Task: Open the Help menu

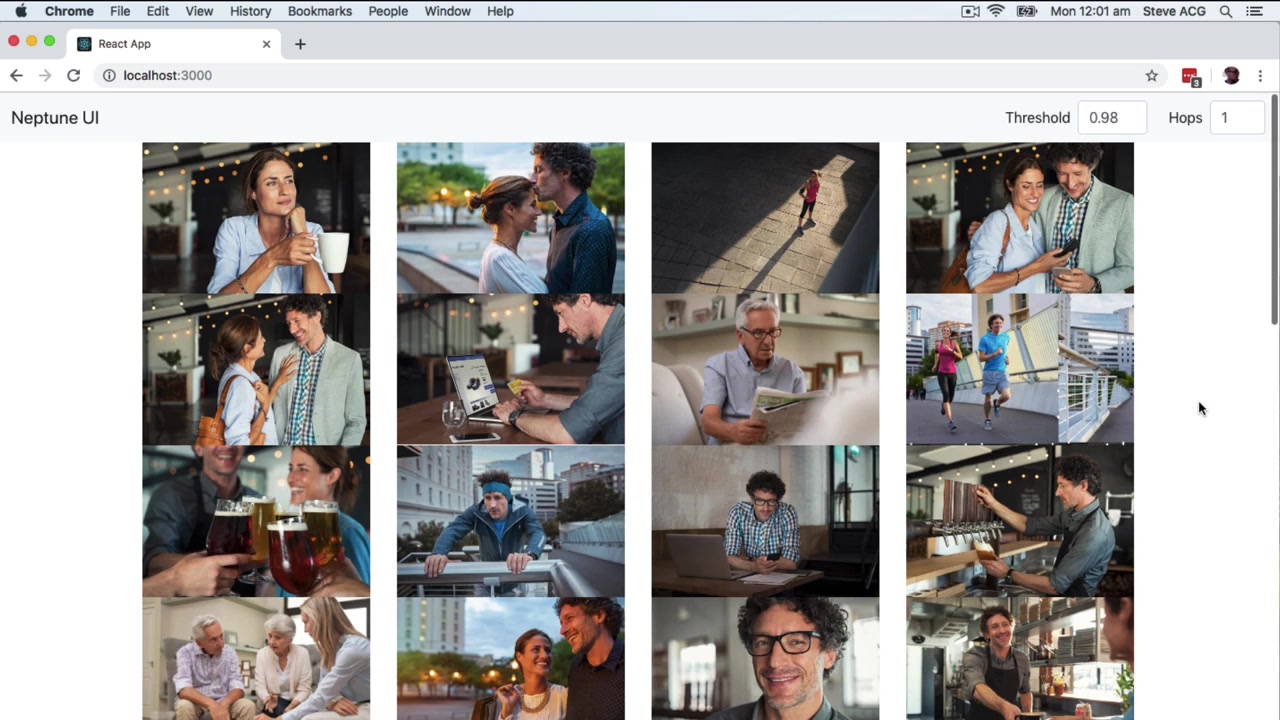Action: [500, 11]
